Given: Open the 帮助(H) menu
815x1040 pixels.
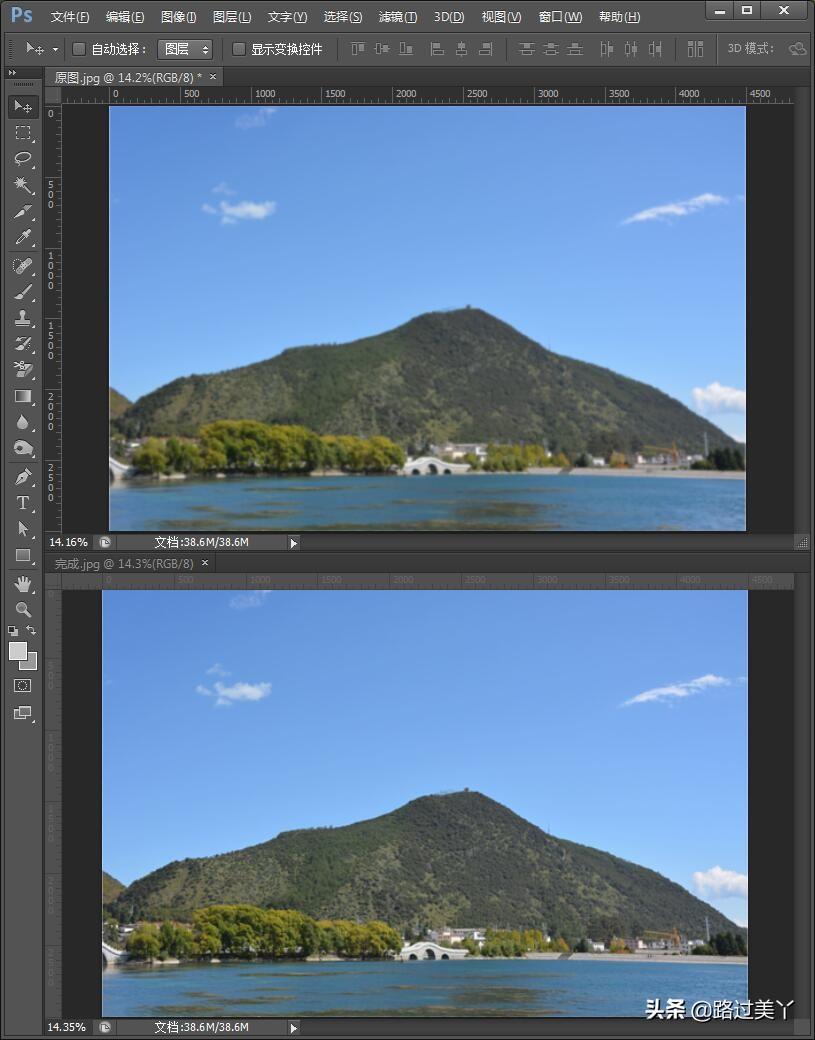Looking at the screenshot, I should pyautogui.click(x=619, y=17).
